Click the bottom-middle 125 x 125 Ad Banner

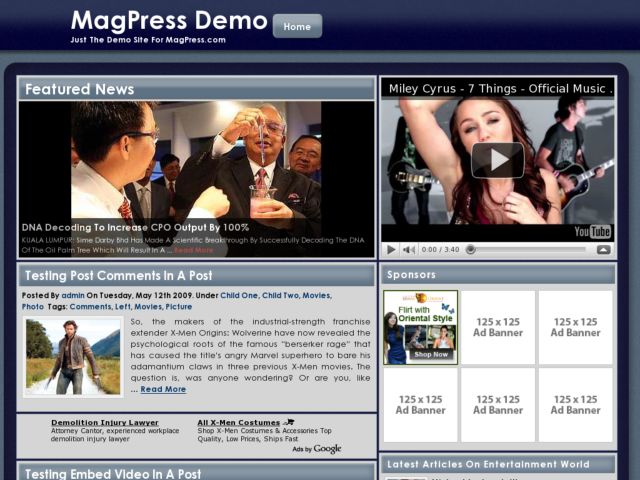(x=498, y=405)
